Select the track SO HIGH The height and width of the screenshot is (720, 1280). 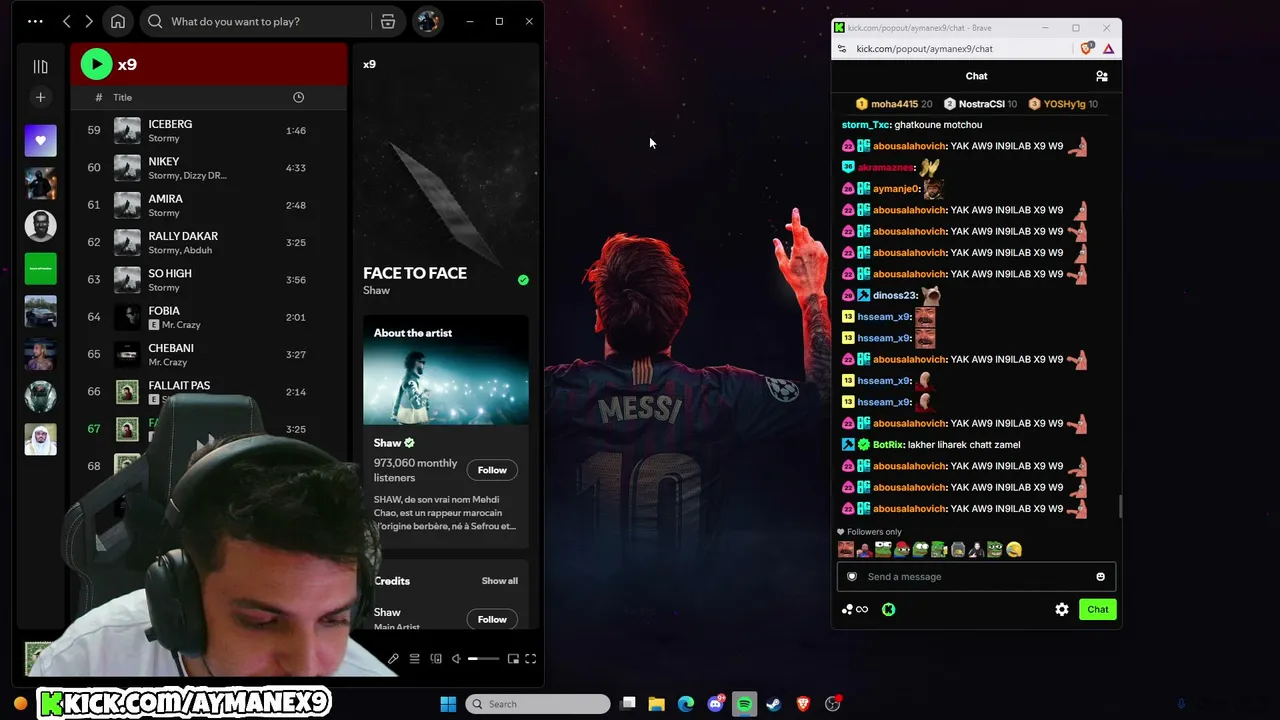click(x=209, y=279)
